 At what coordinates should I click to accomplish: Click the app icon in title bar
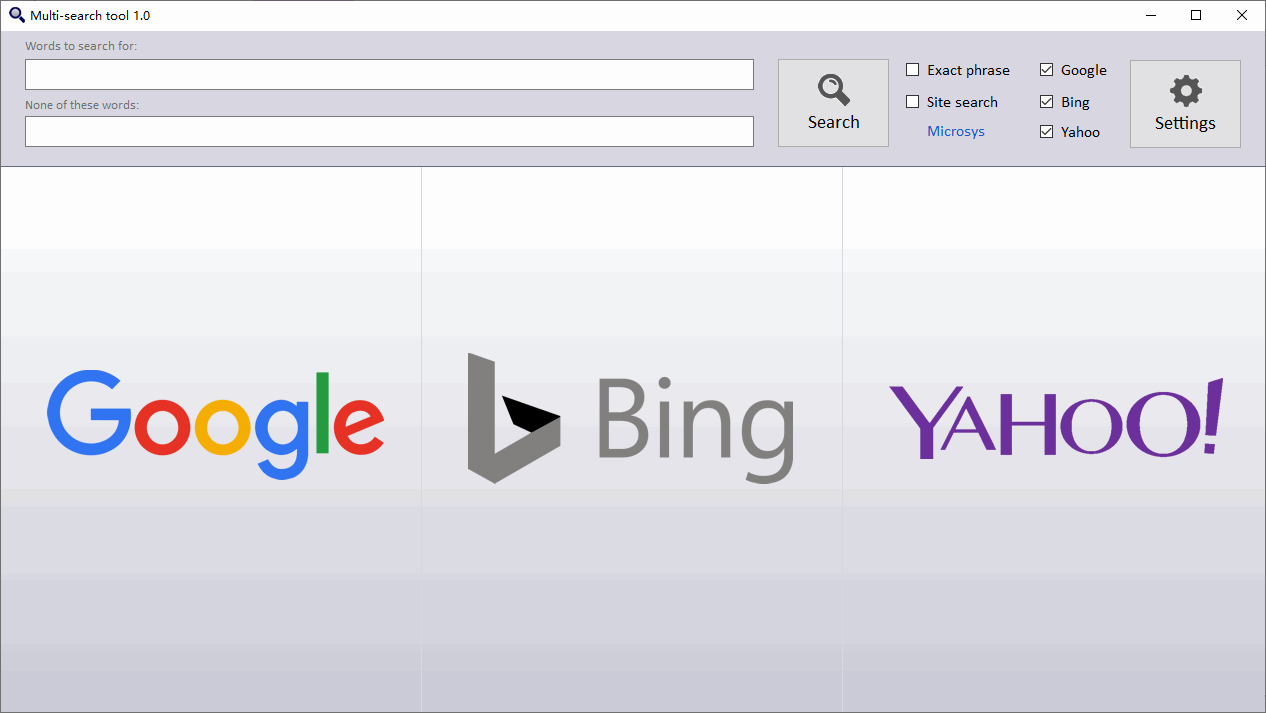16,15
